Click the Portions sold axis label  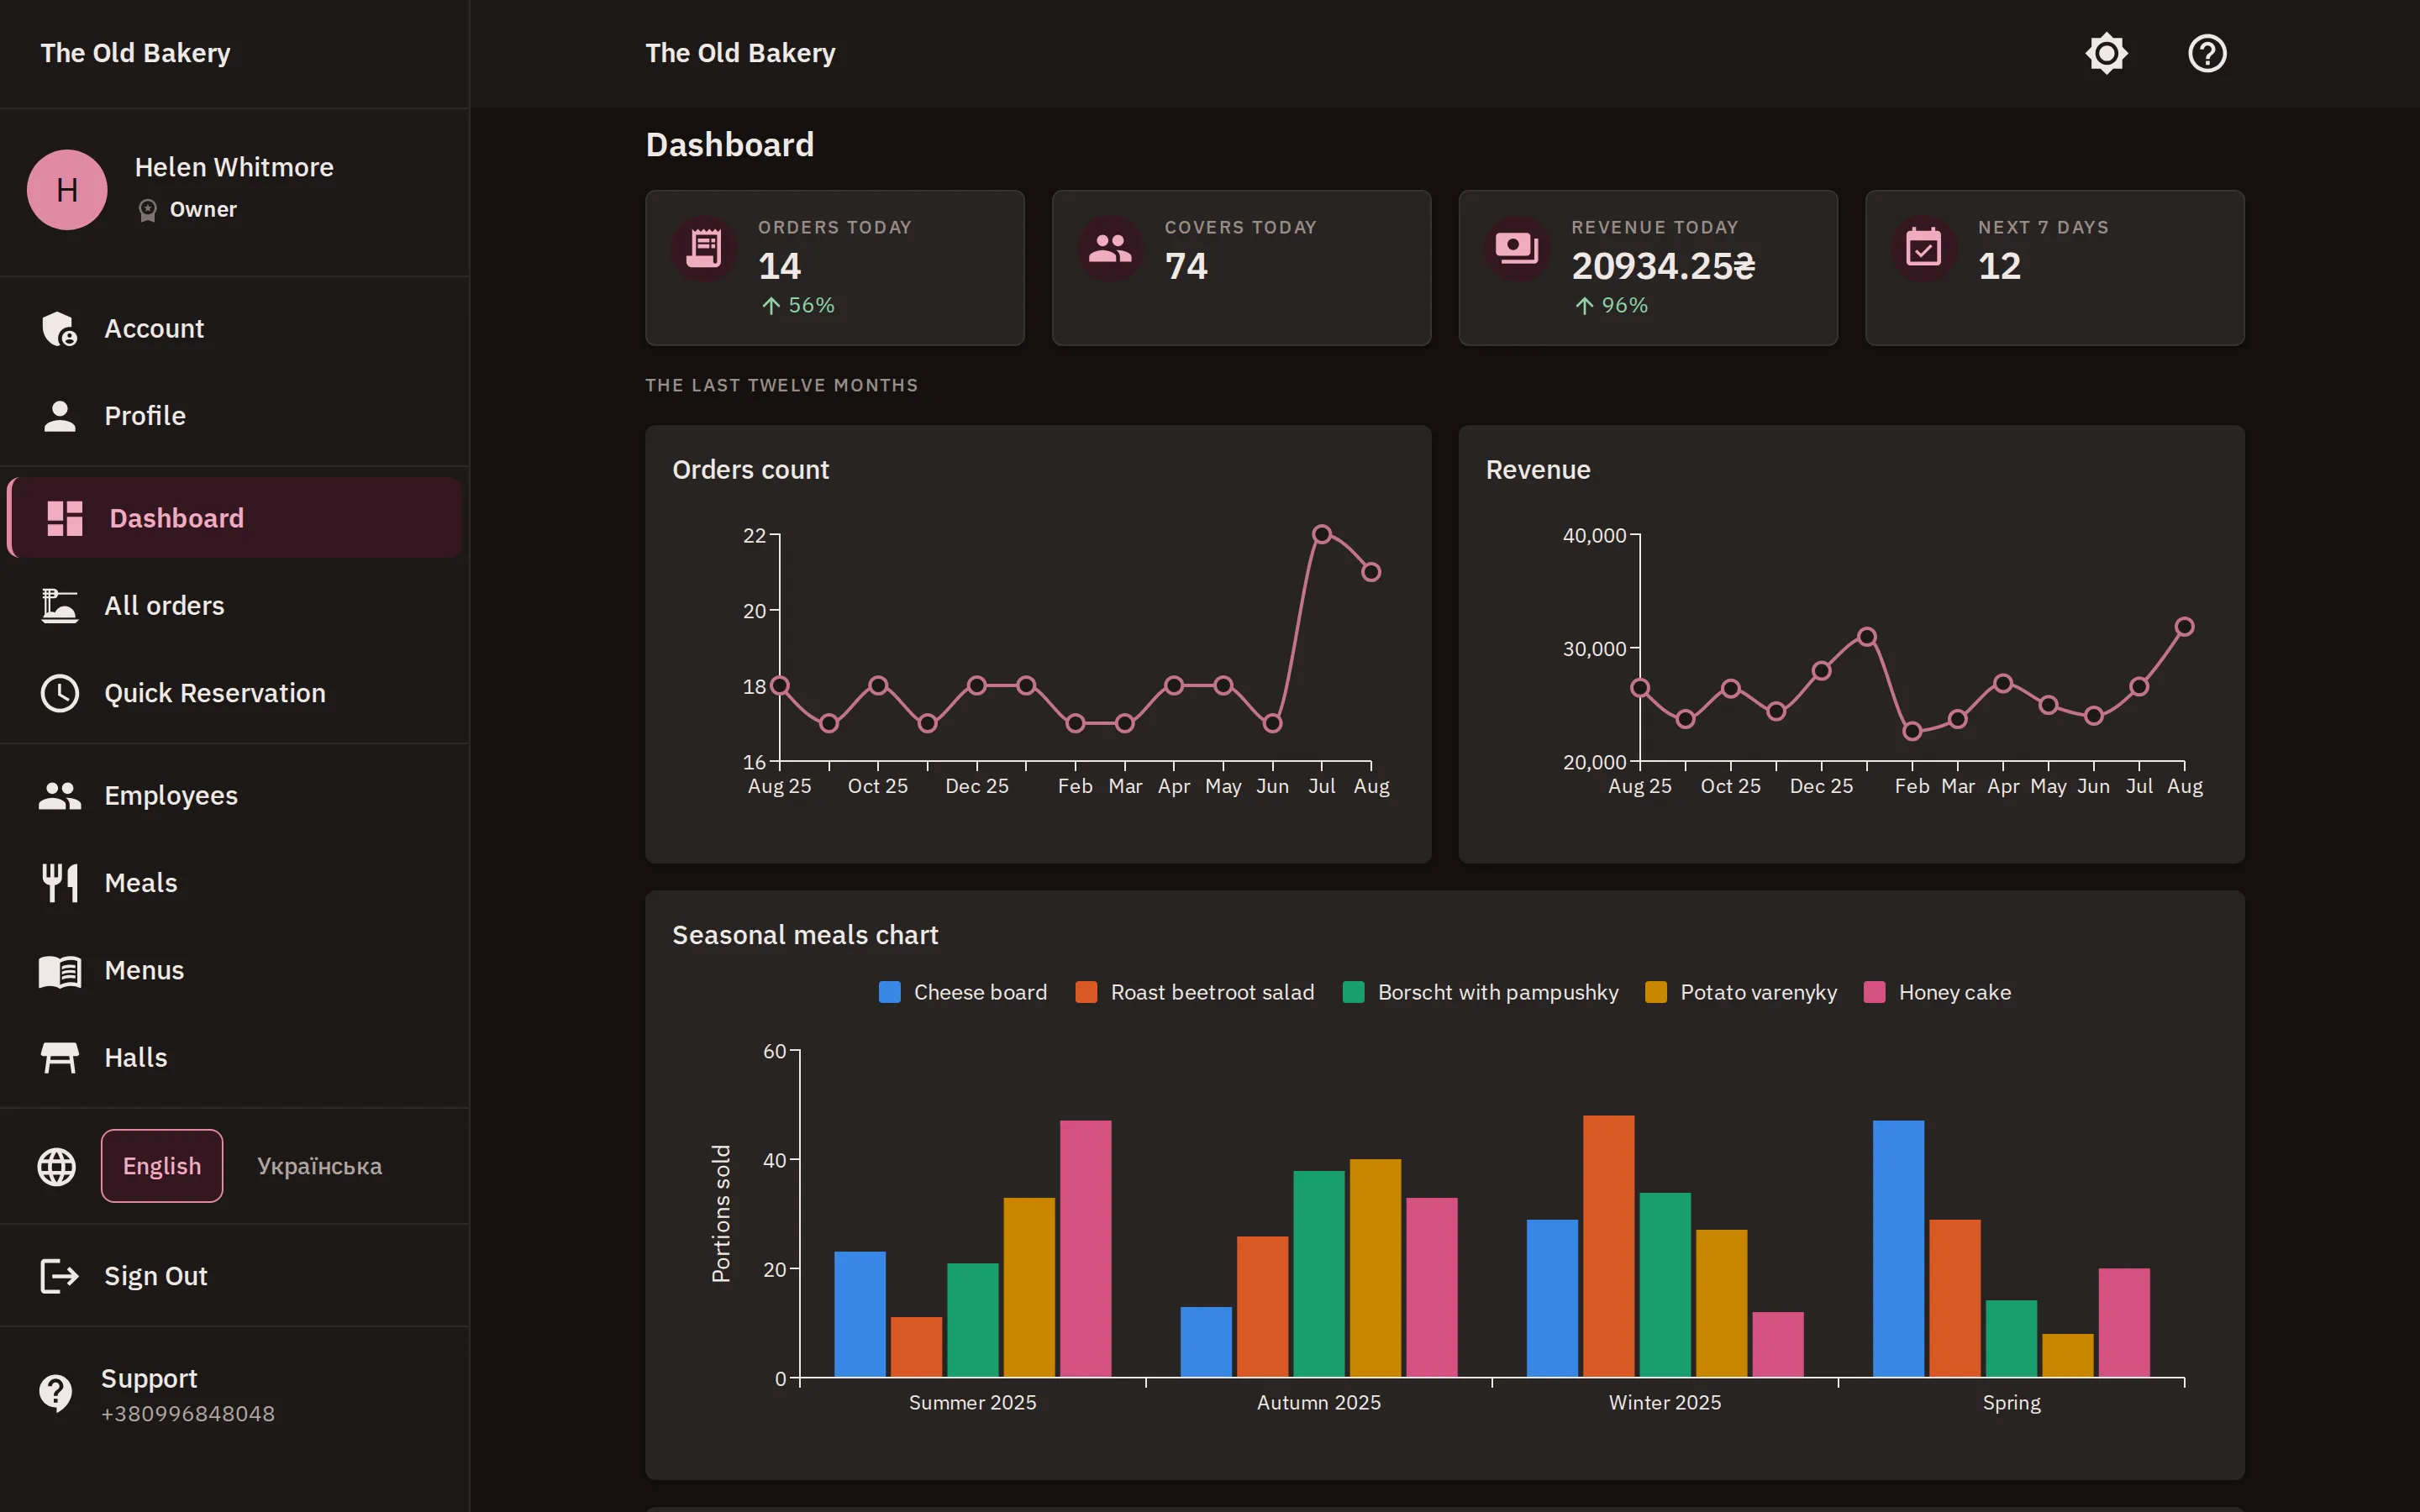coord(721,1214)
